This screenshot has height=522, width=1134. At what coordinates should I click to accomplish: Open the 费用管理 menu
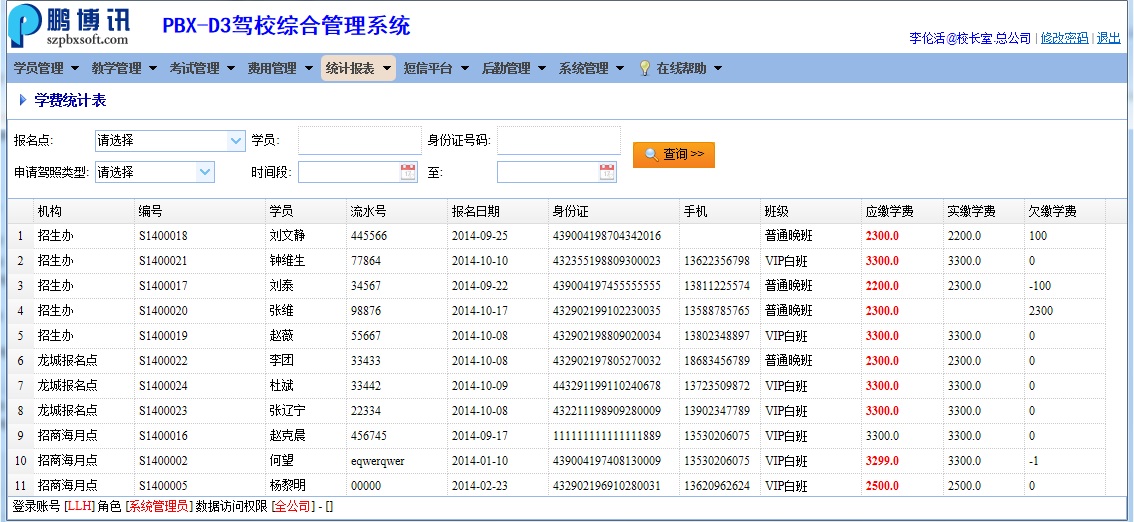click(x=281, y=68)
